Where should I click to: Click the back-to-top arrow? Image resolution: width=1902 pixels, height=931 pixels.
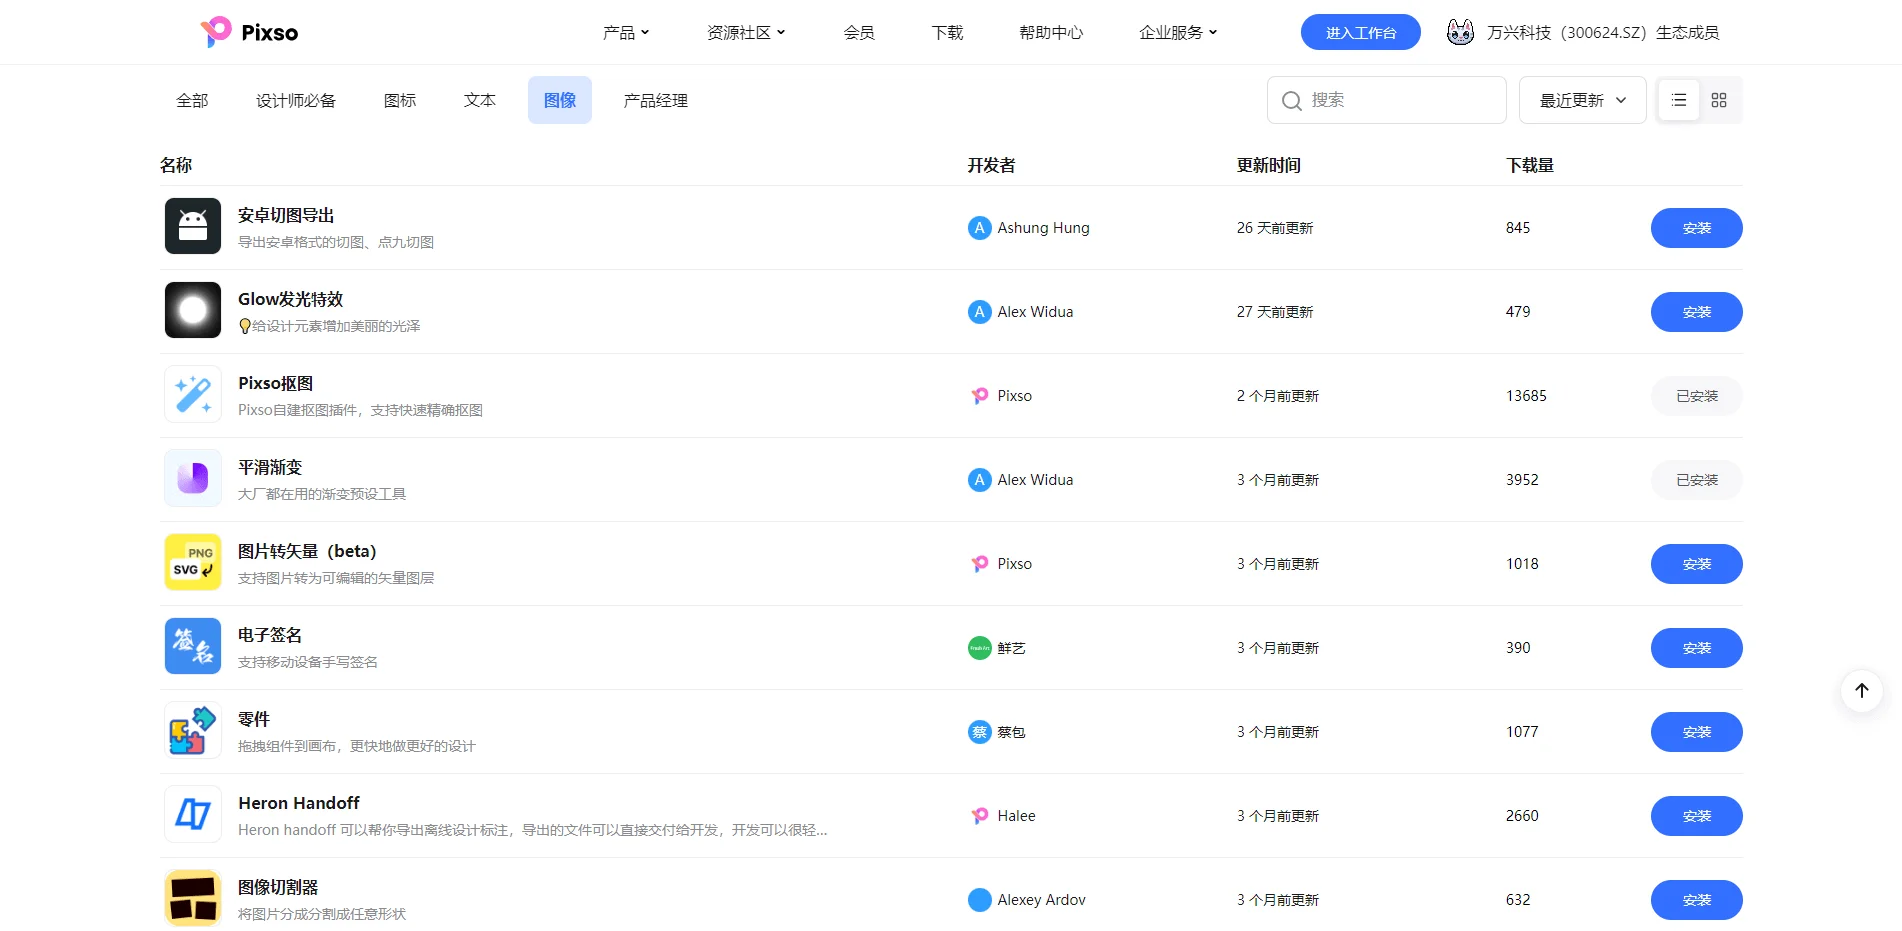[1861, 690]
